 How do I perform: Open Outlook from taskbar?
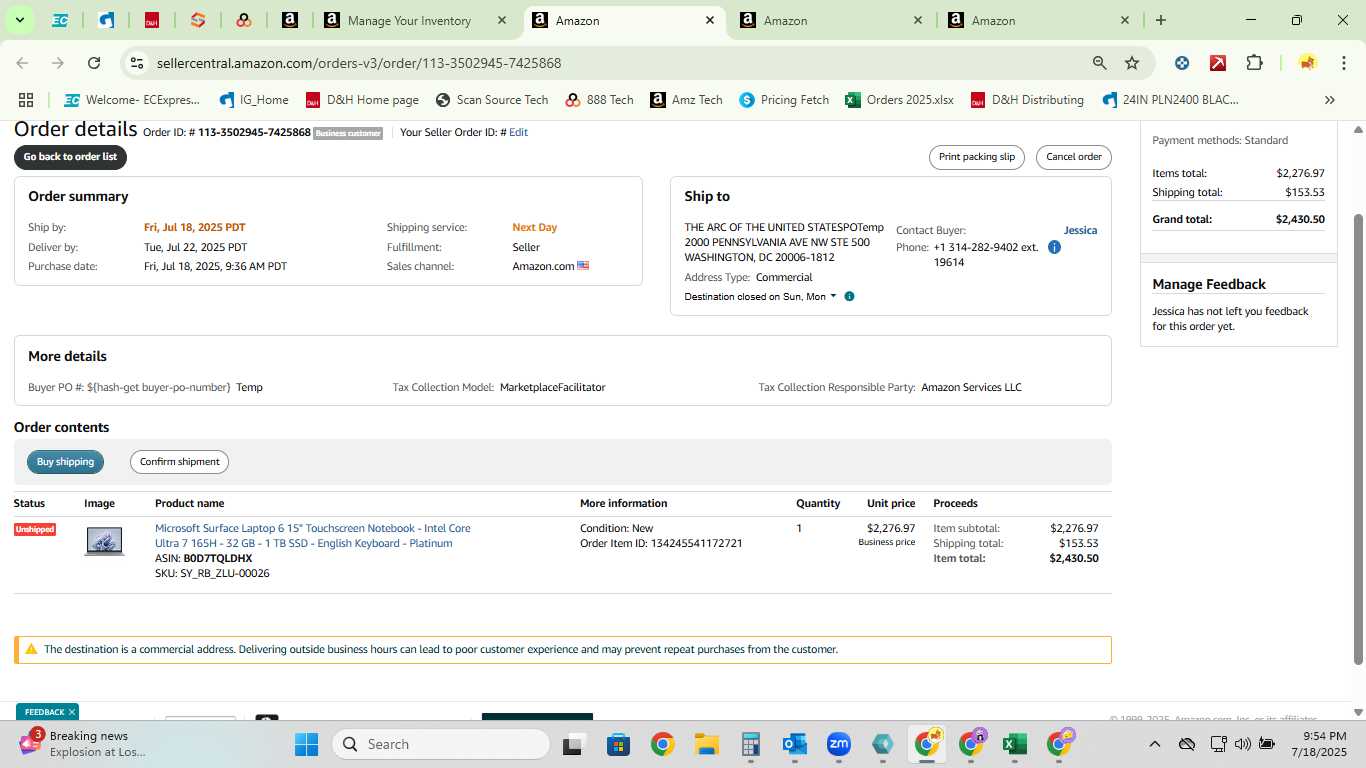click(x=794, y=744)
